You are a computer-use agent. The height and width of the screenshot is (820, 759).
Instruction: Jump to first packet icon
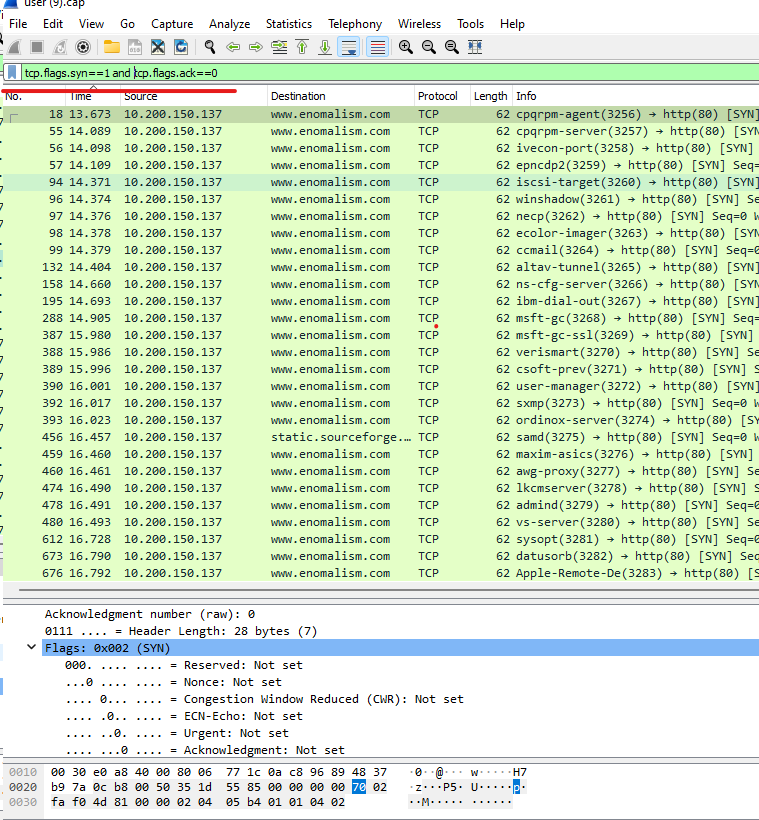302,47
